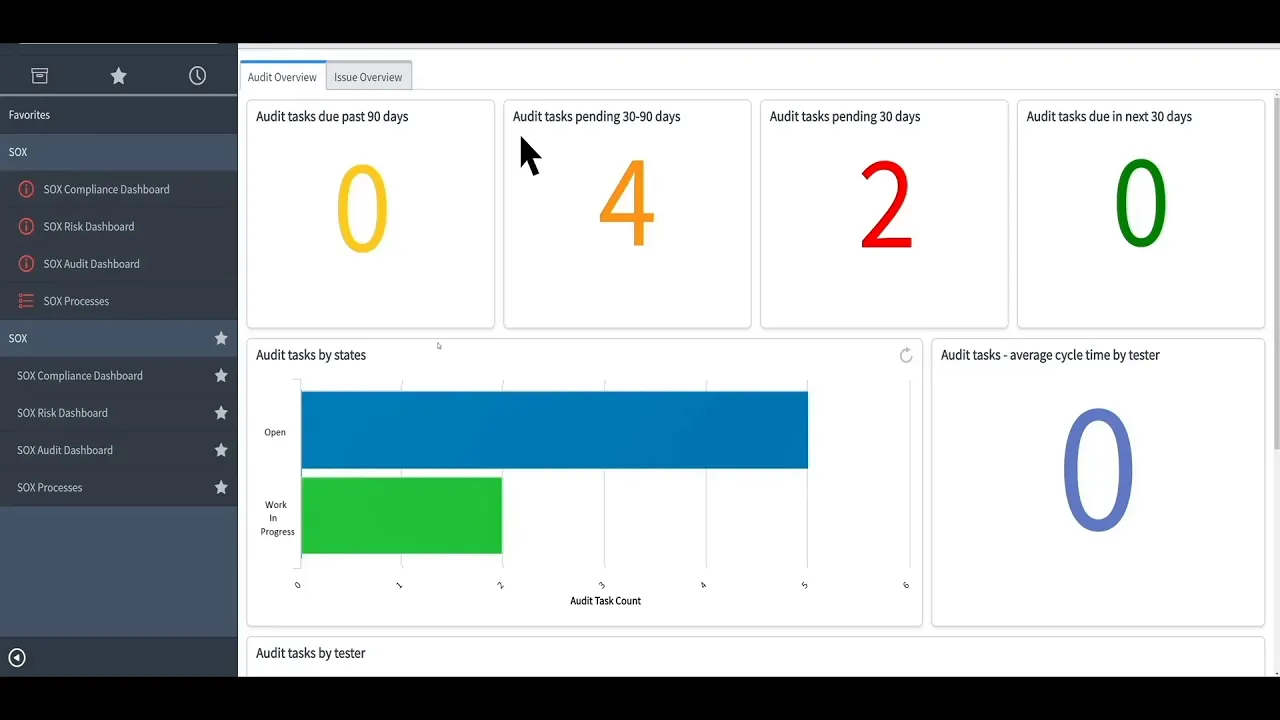
Task: Collapse the navigator with the bottom arrow icon
Action: 16,657
